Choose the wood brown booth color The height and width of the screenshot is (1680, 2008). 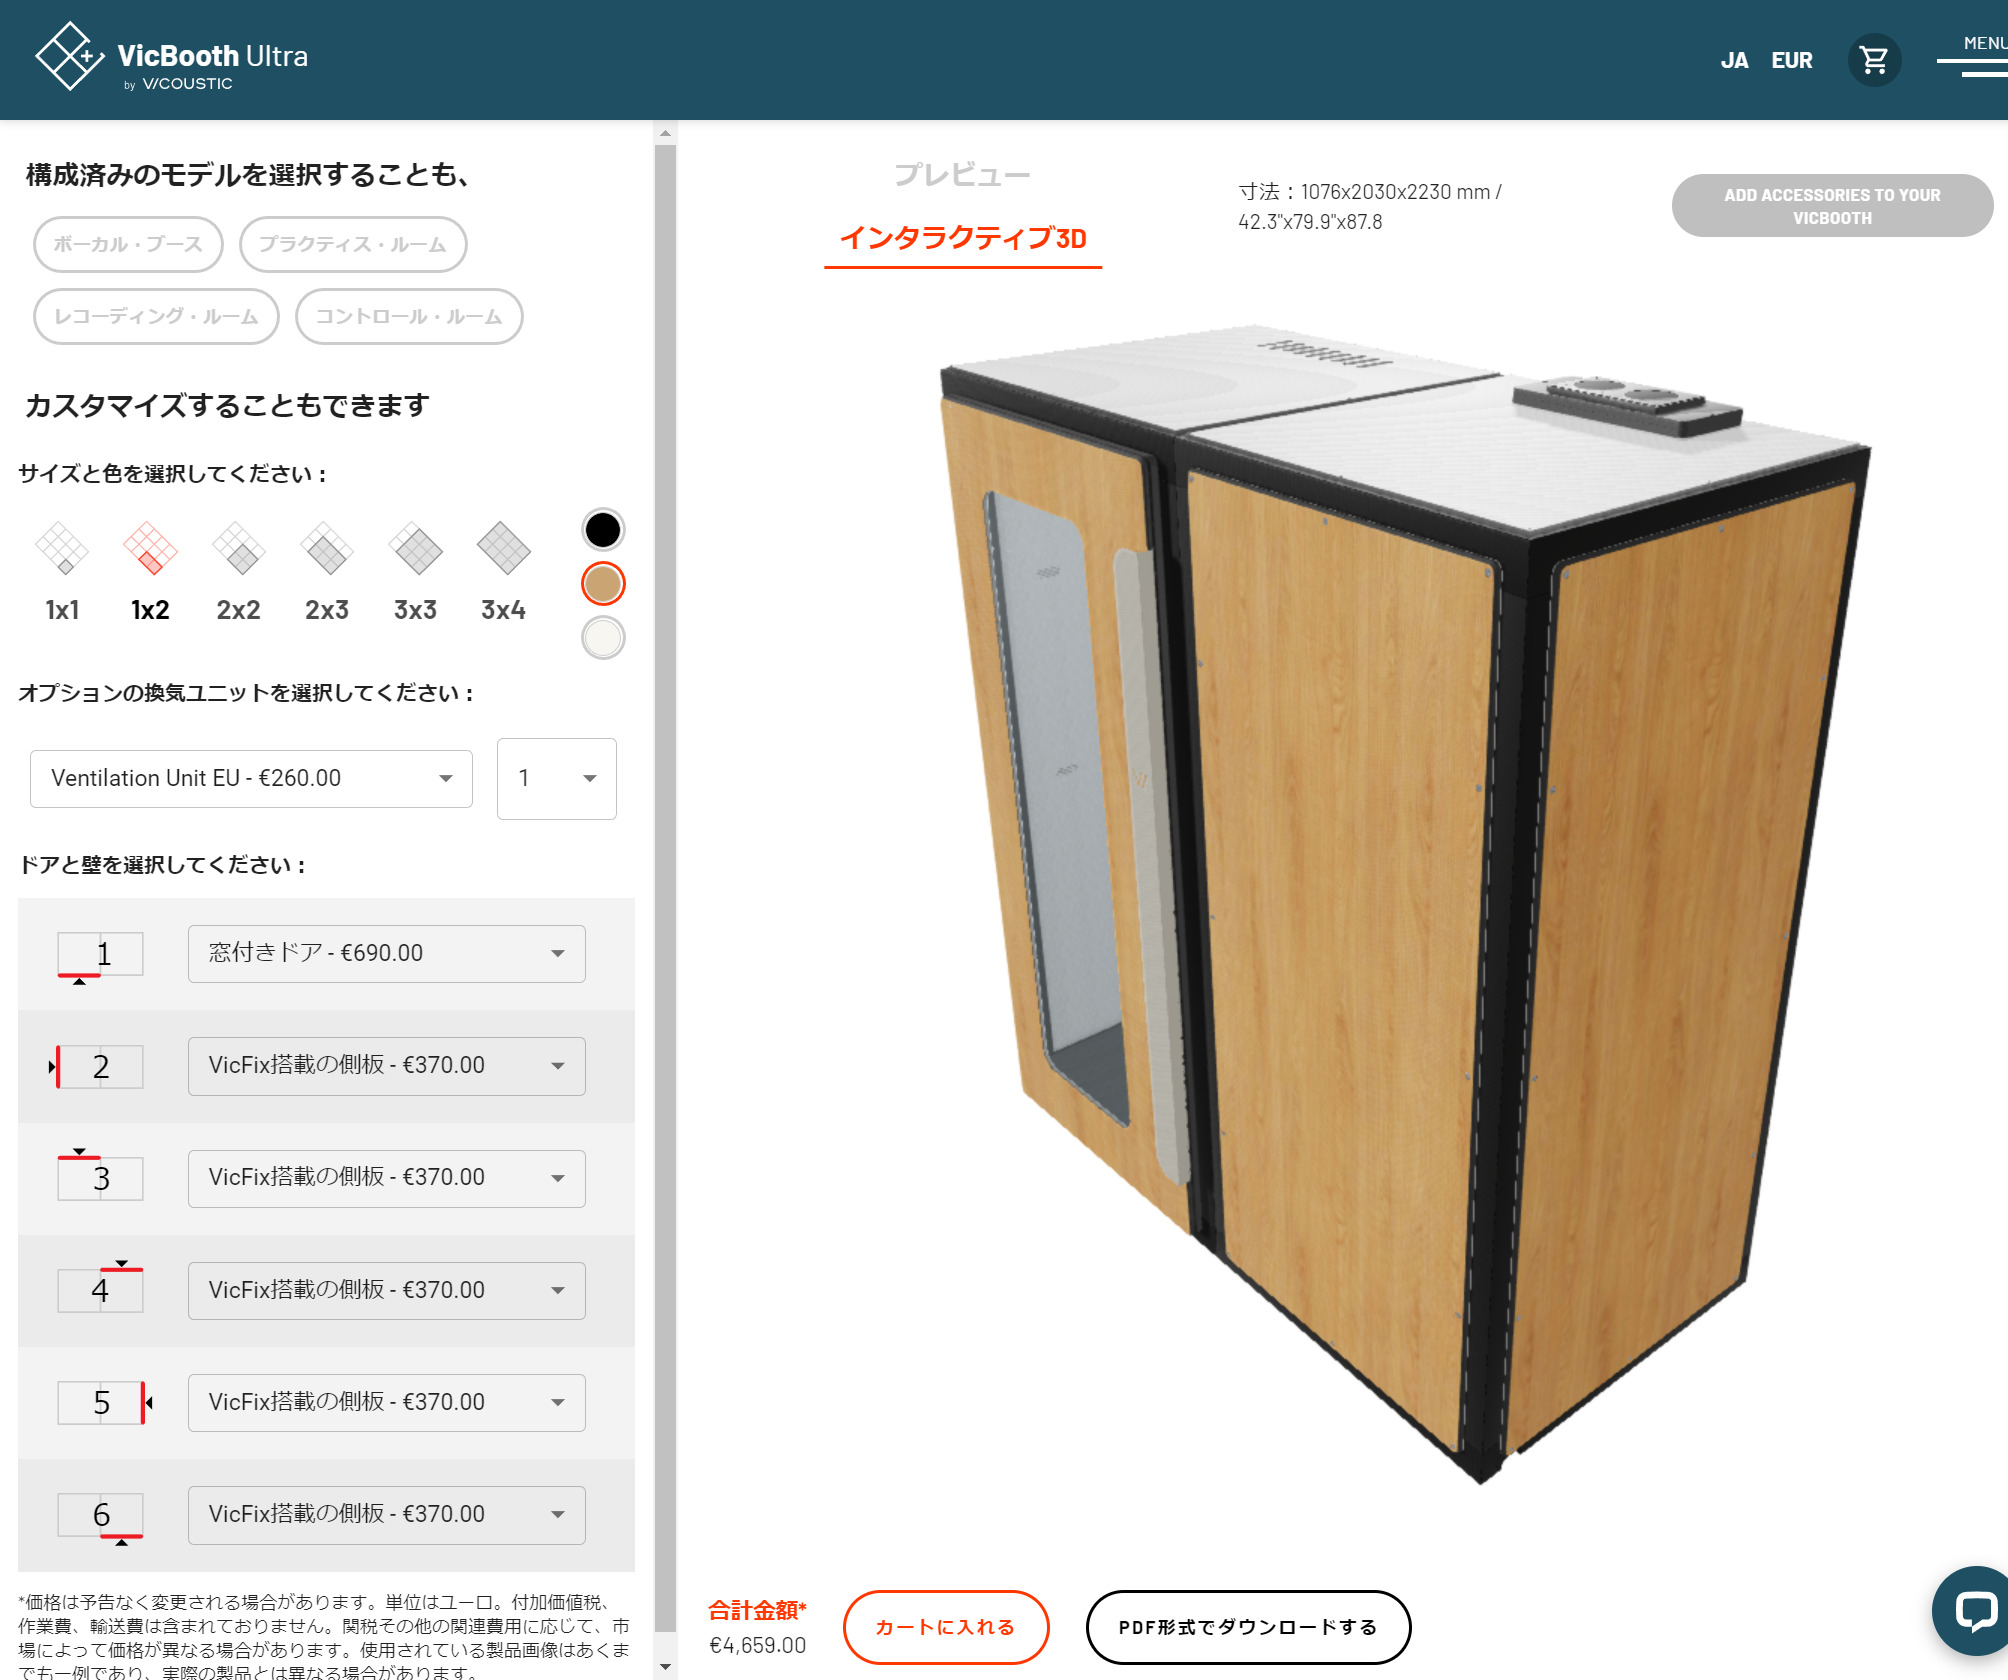tap(603, 584)
